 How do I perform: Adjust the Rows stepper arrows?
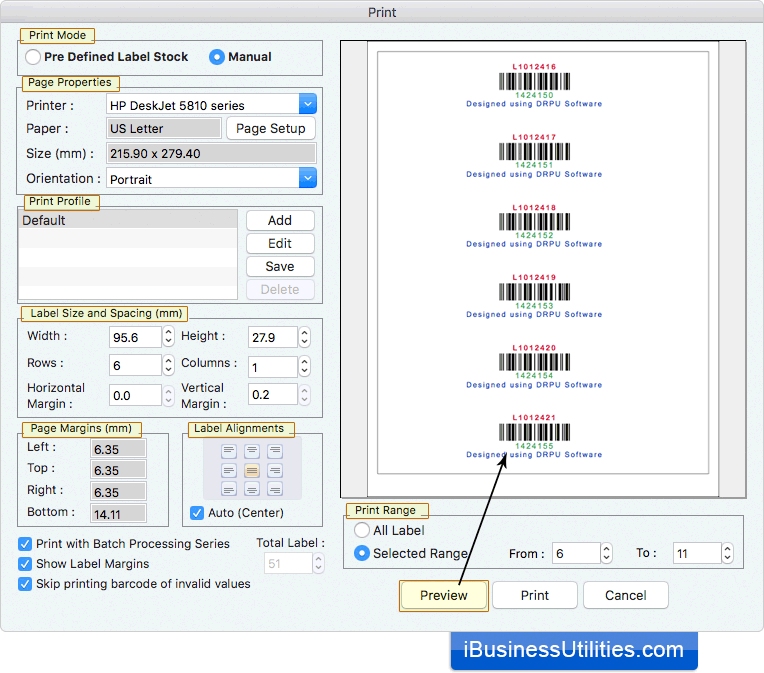(168, 365)
